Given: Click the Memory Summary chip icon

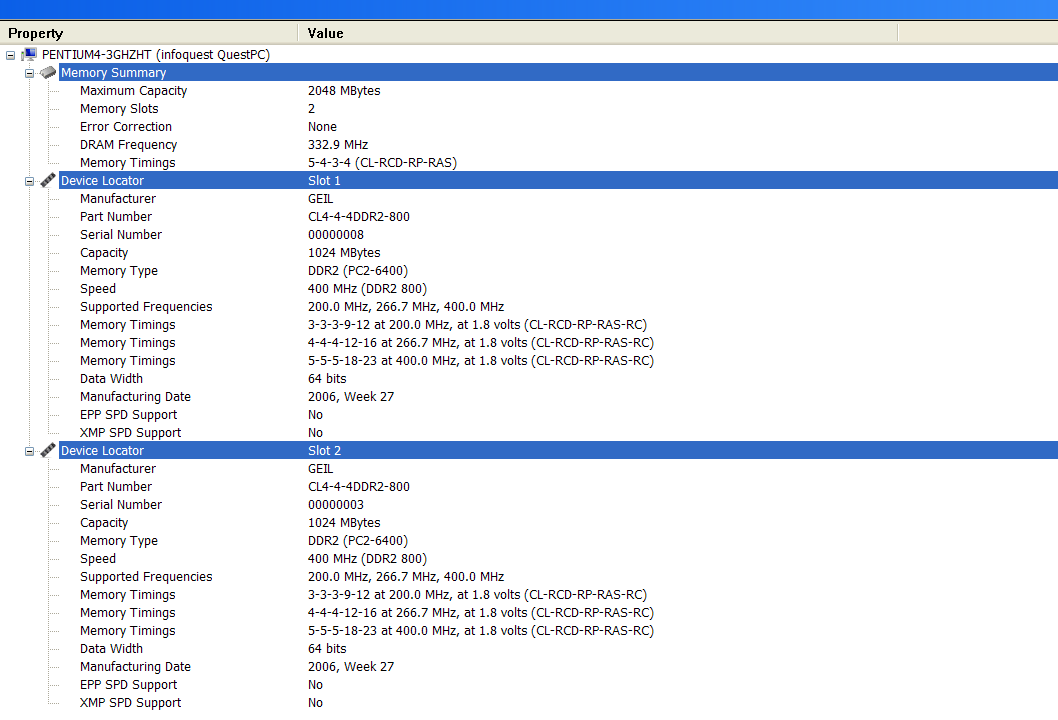Looking at the screenshot, I should pyautogui.click(x=48, y=73).
